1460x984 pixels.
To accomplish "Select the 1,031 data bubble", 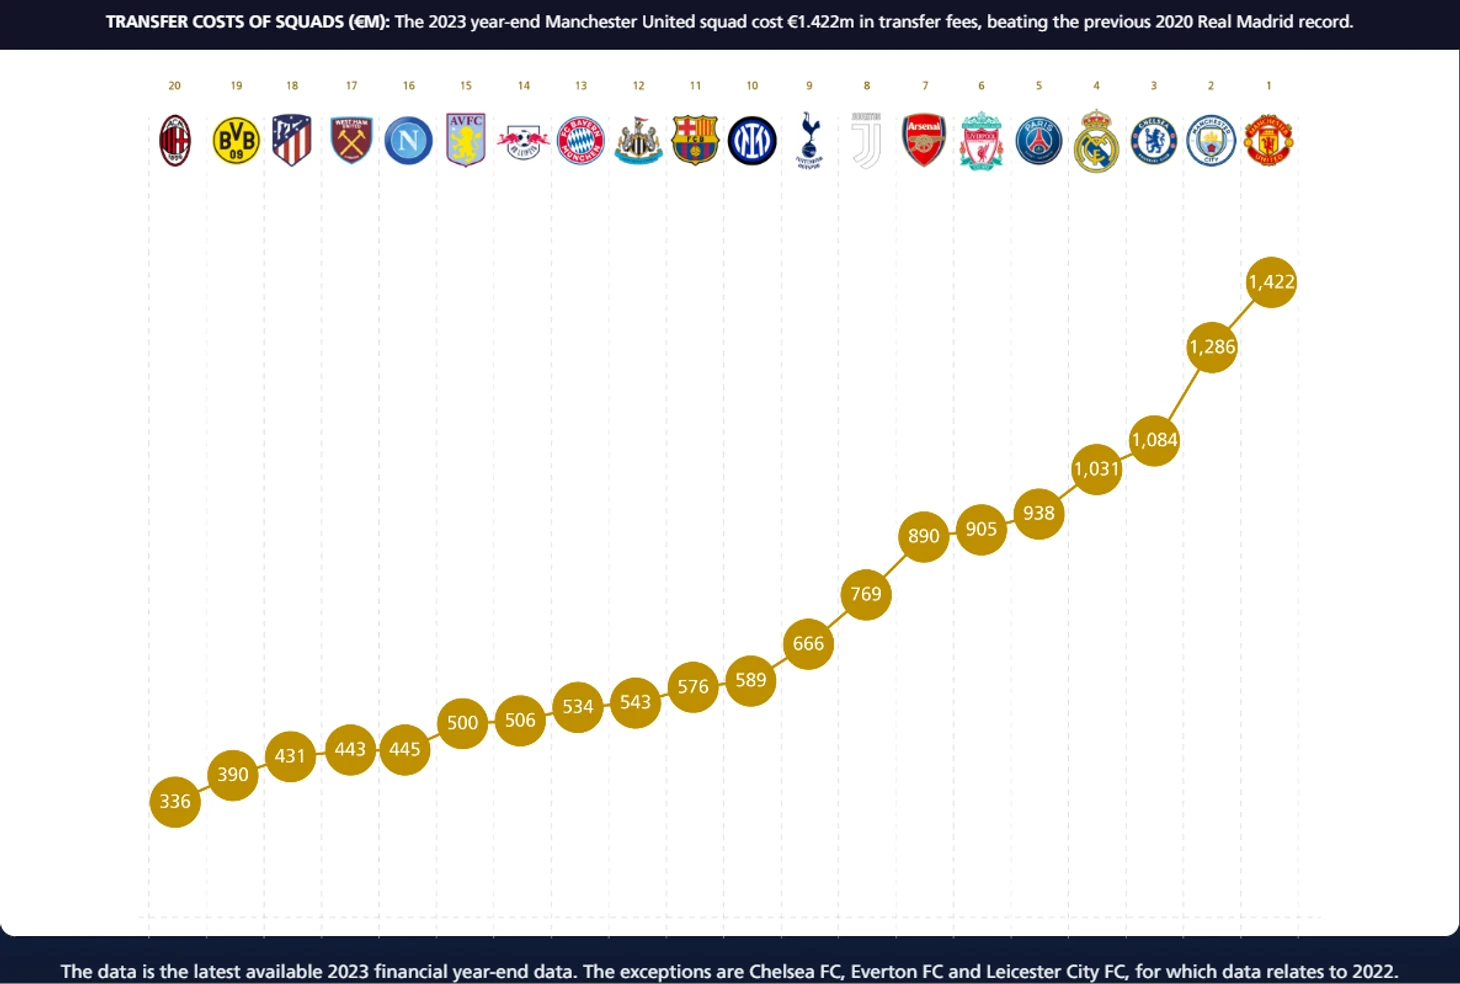I will coord(1096,469).
